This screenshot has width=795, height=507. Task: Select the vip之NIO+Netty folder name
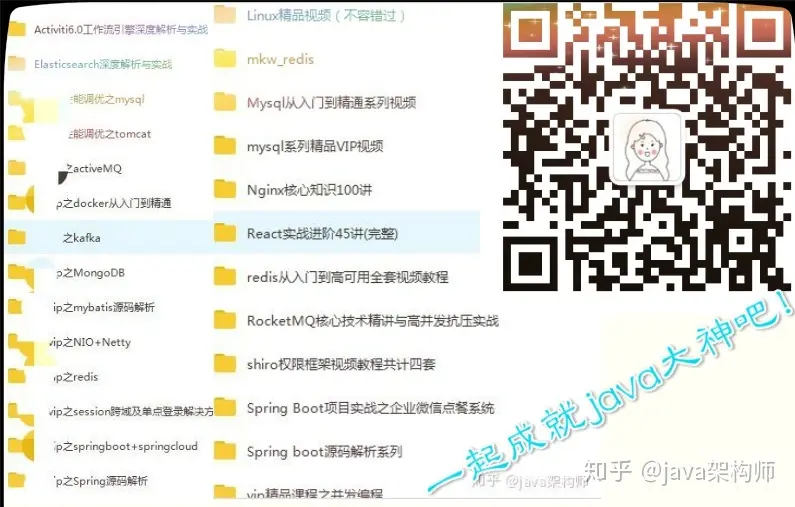[x=90, y=343]
